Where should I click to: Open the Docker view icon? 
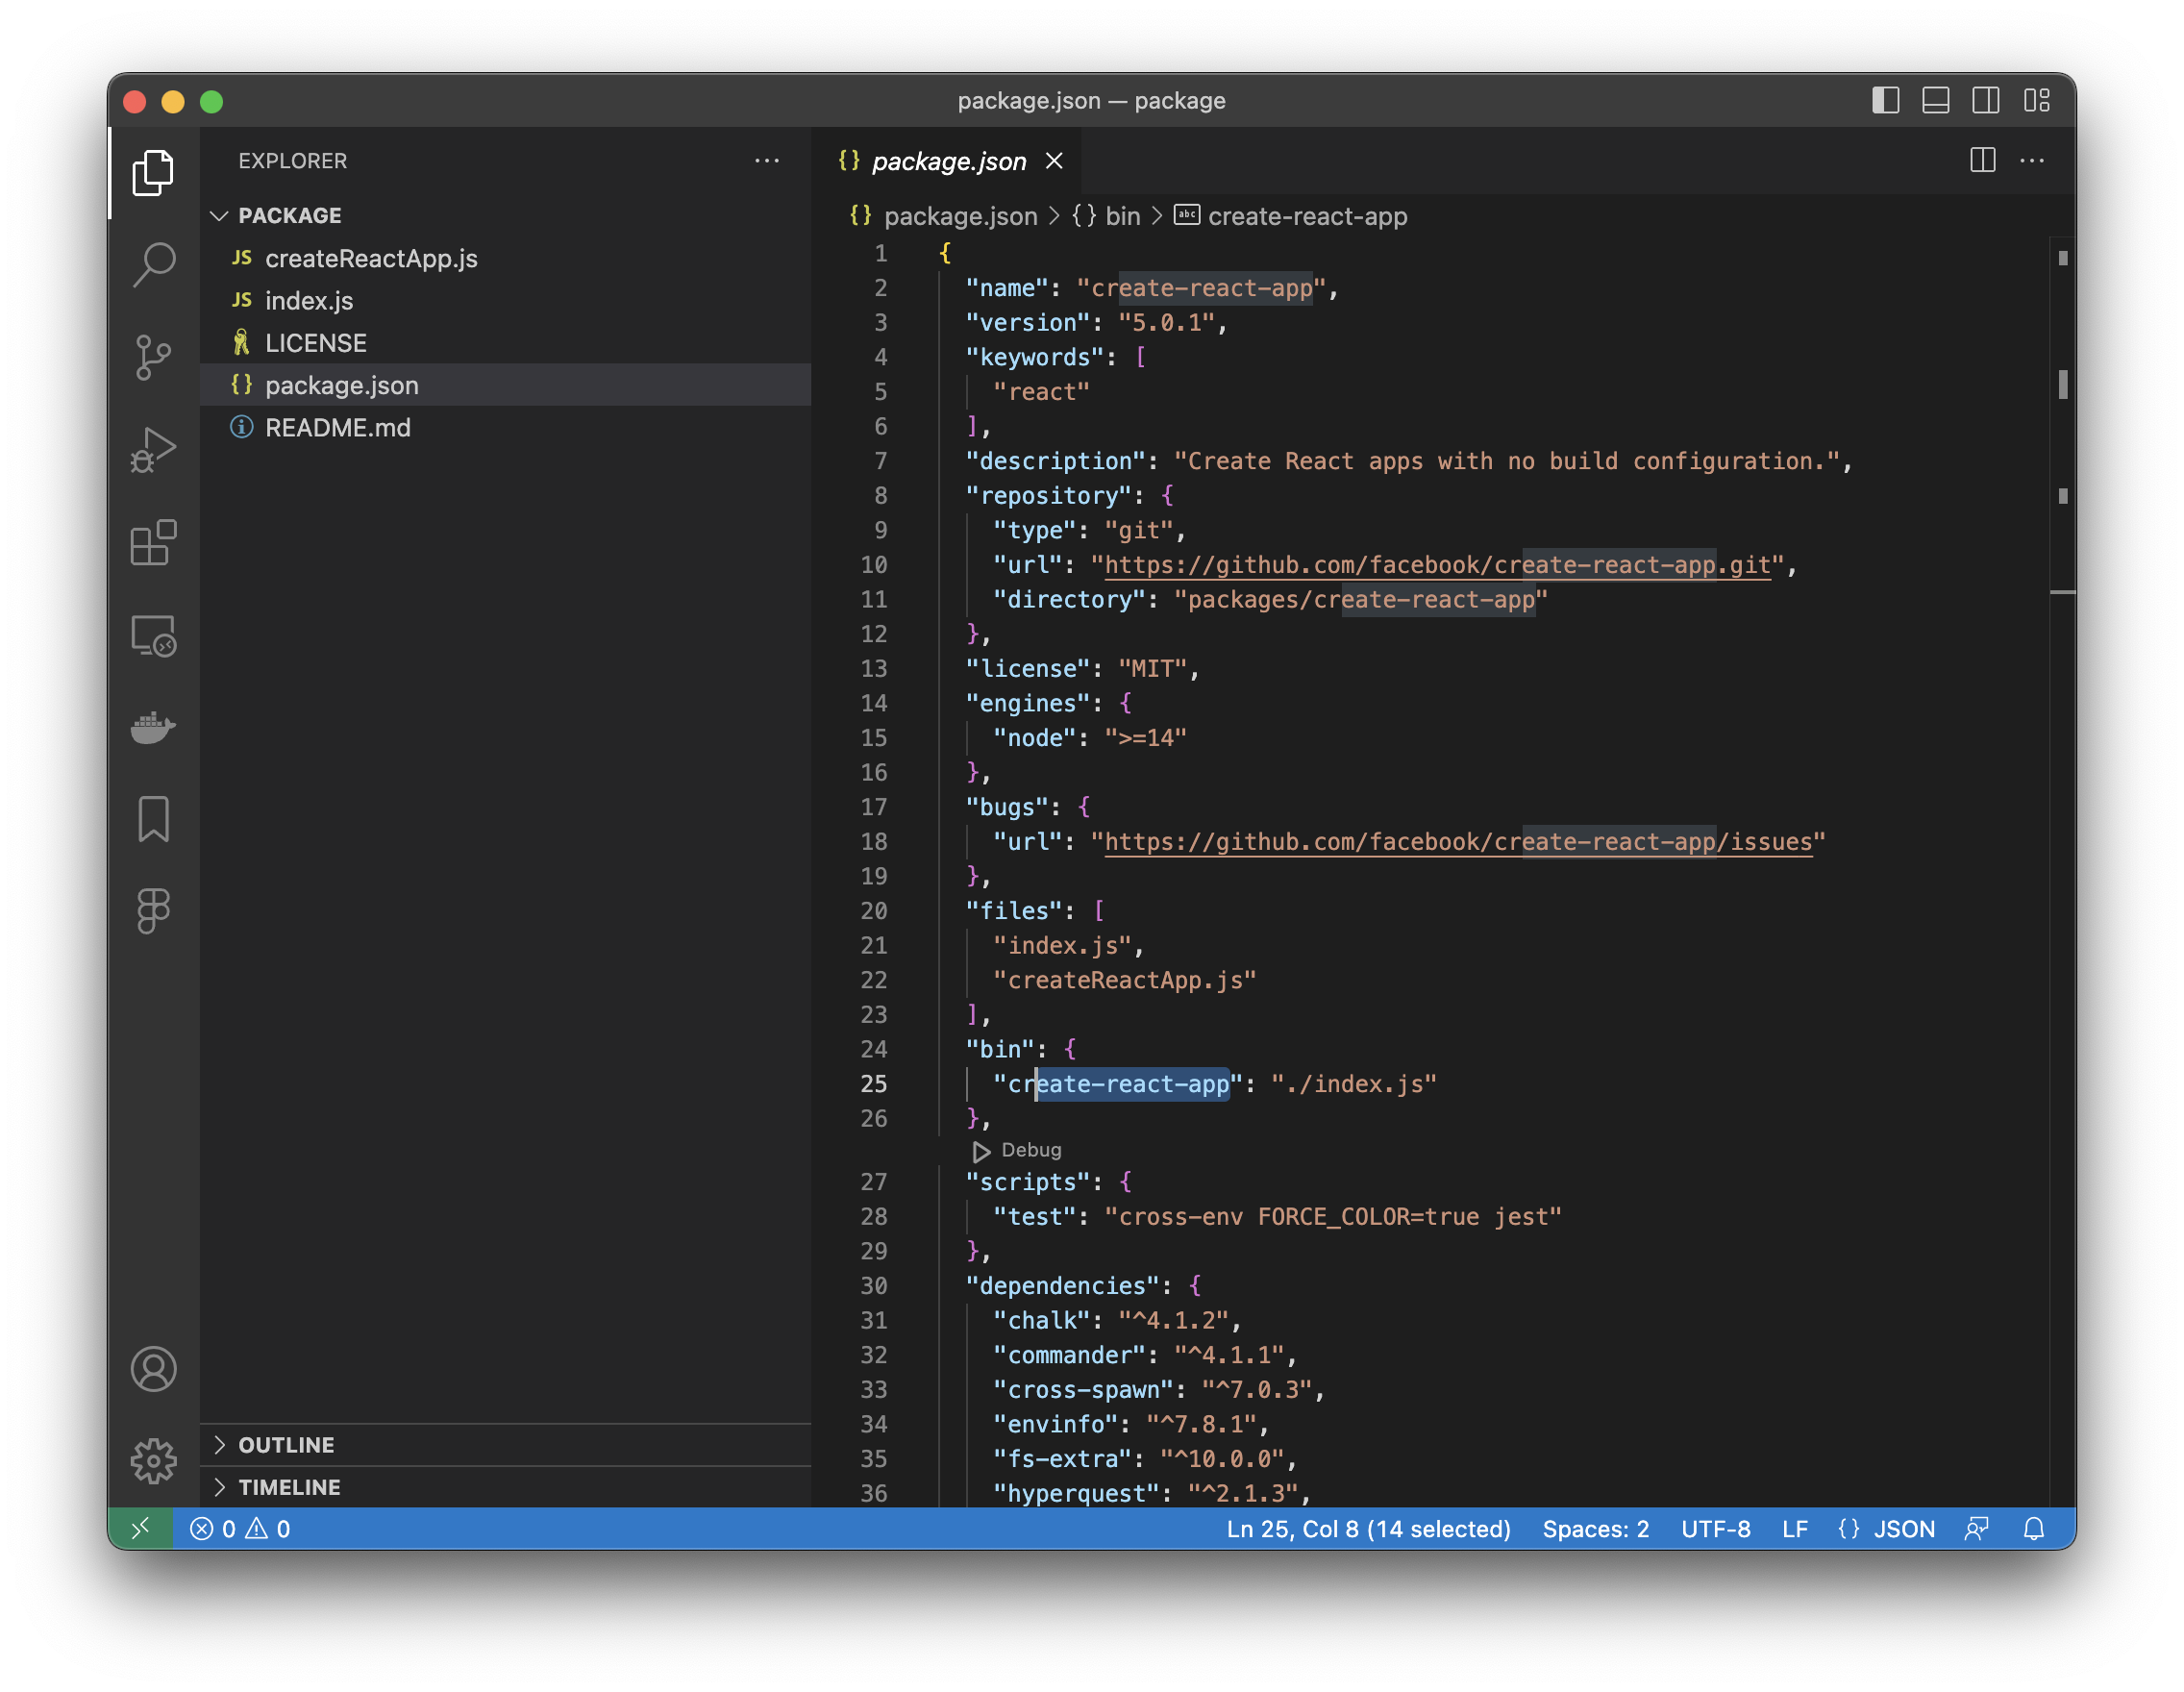[x=153, y=727]
